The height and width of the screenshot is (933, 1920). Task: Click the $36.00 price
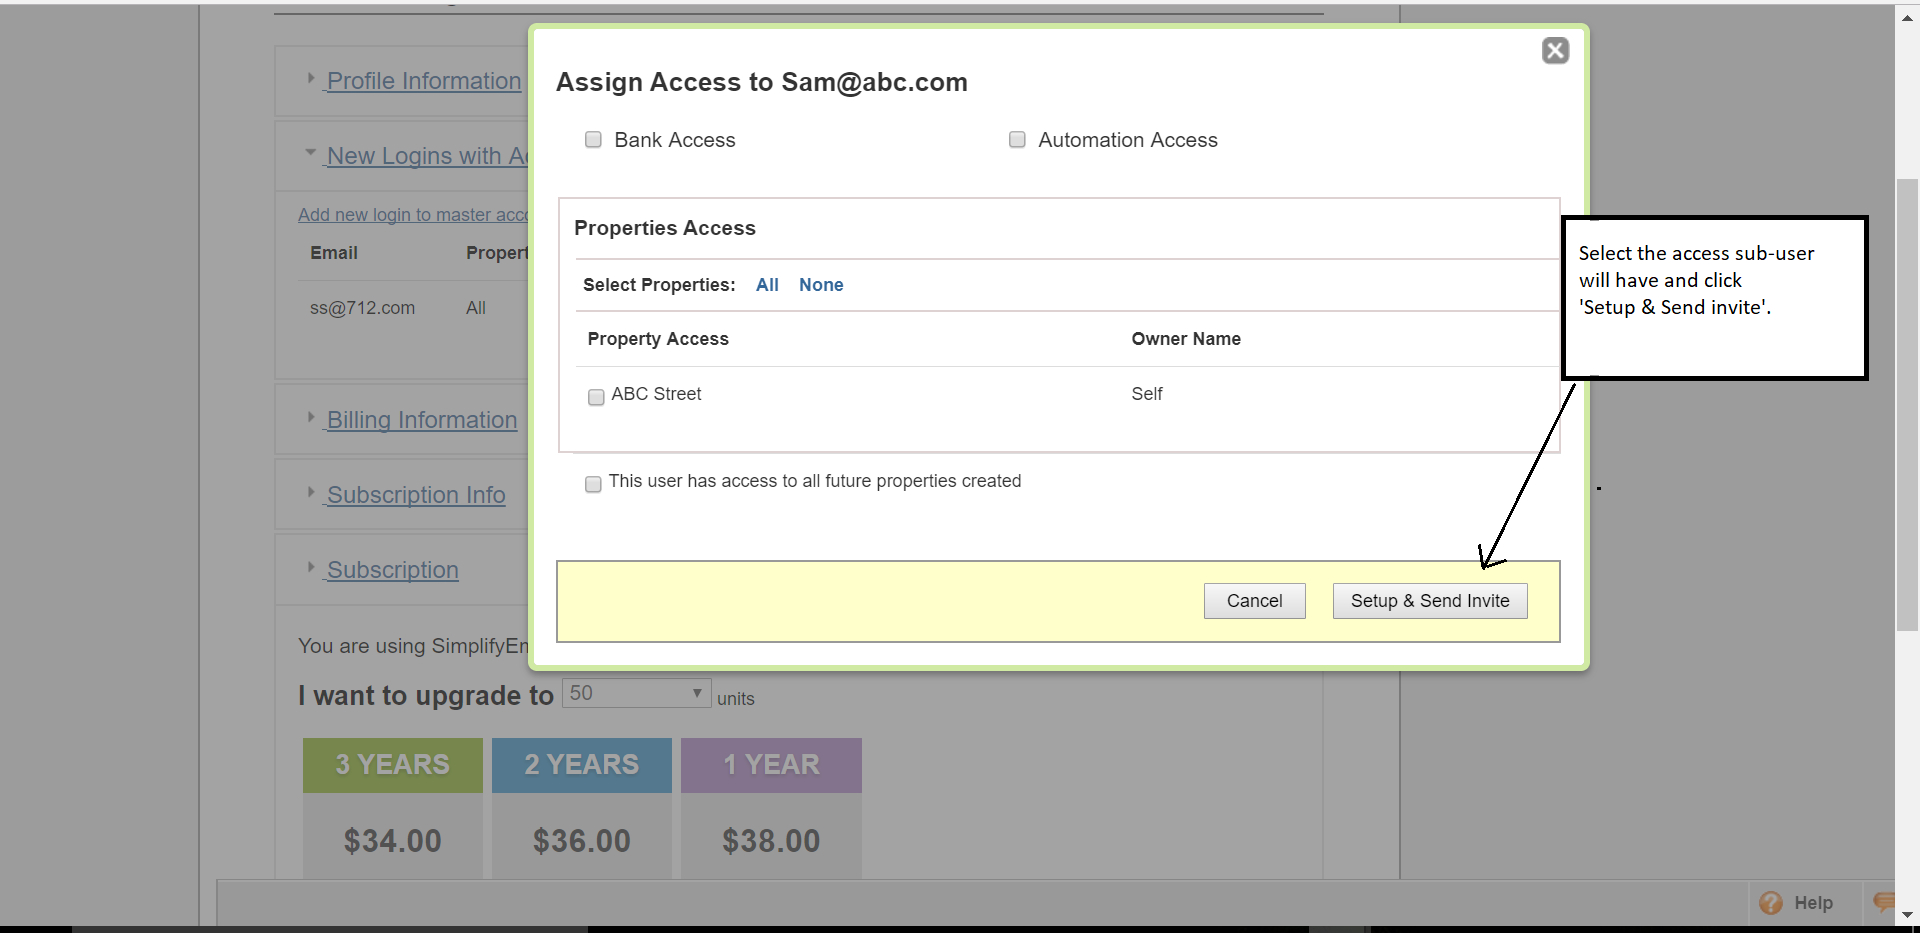pyautogui.click(x=582, y=841)
